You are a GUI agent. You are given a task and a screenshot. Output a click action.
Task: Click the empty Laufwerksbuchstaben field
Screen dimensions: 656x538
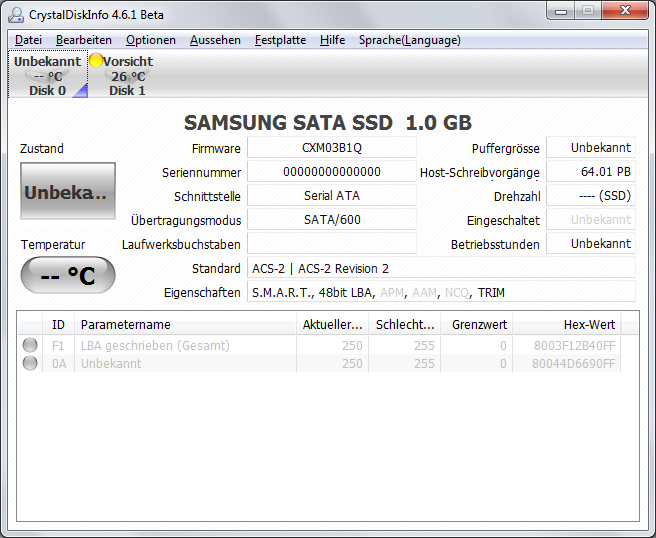tap(332, 243)
